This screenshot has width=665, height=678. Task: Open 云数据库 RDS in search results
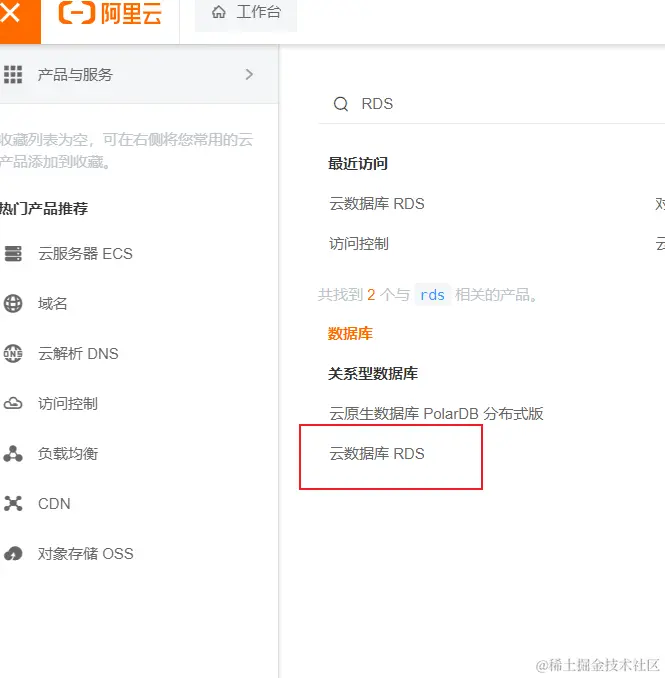377,454
